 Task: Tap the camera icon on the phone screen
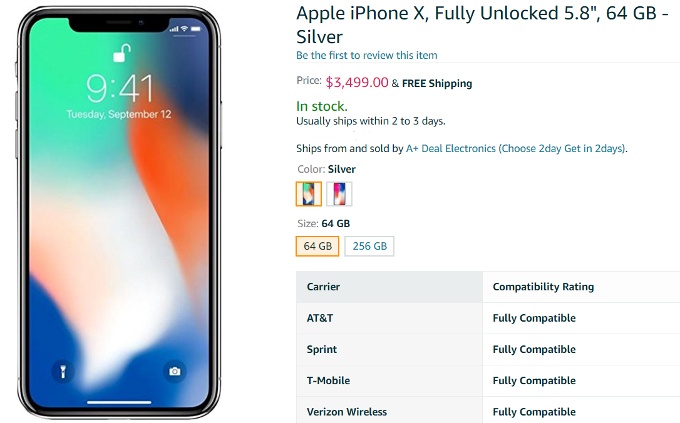click(x=175, y=372)
